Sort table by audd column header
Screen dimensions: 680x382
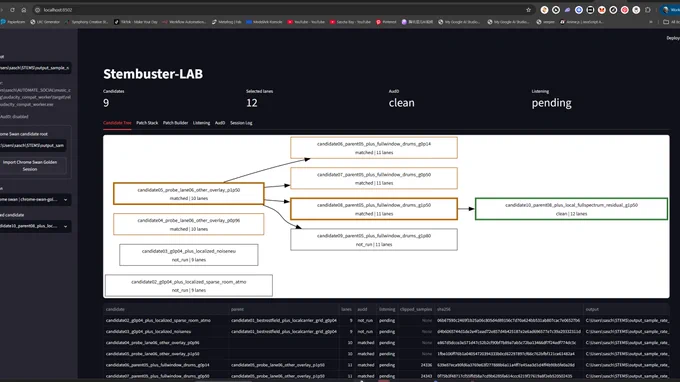click(365, 309)
